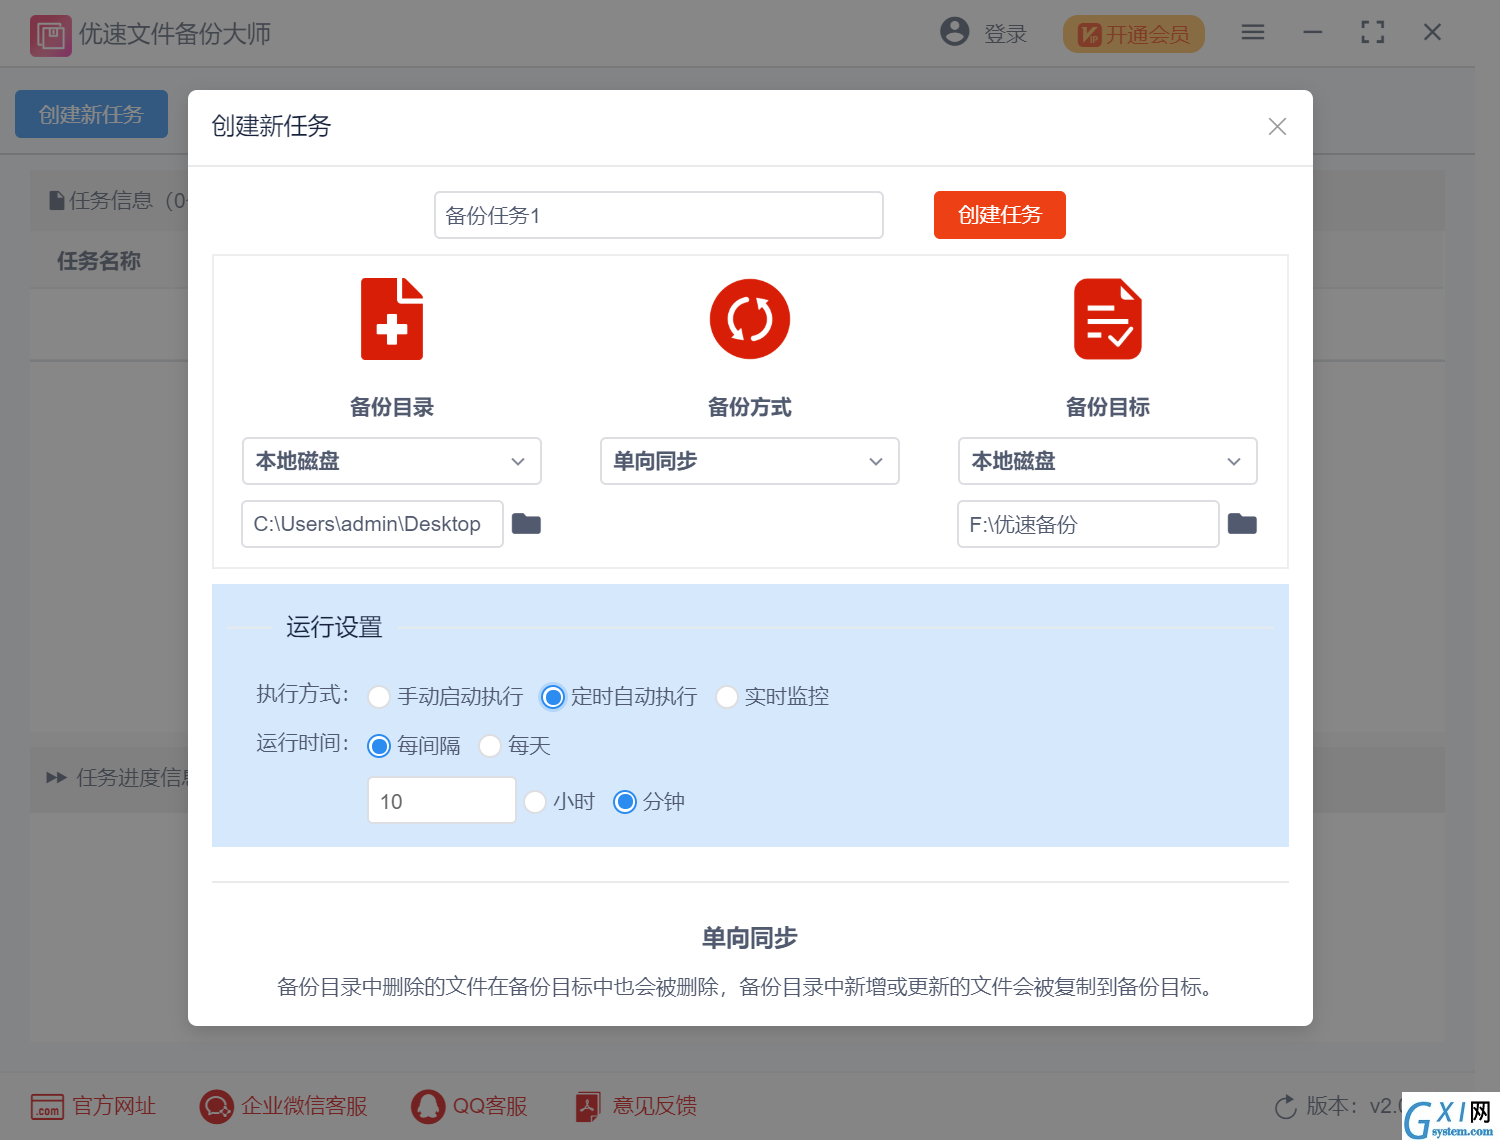
Task: Click the 创建新任务 button in main window
Action: pyautogui.click(x=91, y=114)
